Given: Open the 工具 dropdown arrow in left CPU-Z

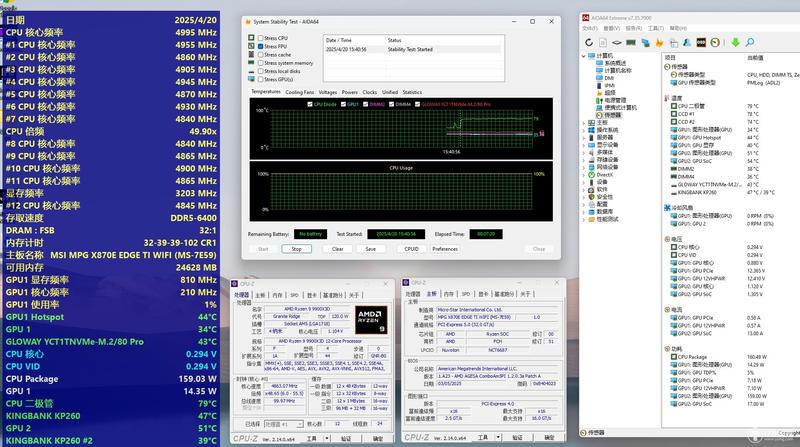Looking at the screenshot, I should pyautogui.click(x=327, y=438).
